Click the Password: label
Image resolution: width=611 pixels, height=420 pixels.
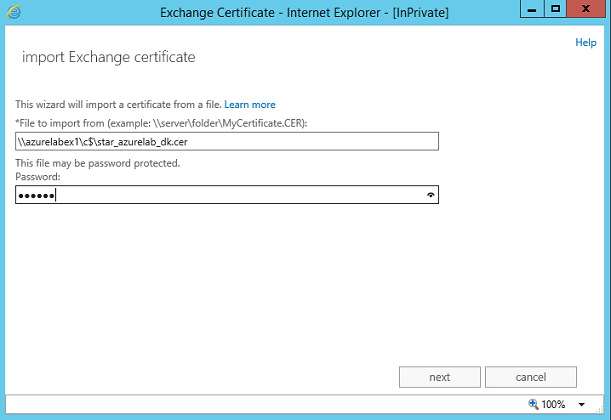coord(38,176)
